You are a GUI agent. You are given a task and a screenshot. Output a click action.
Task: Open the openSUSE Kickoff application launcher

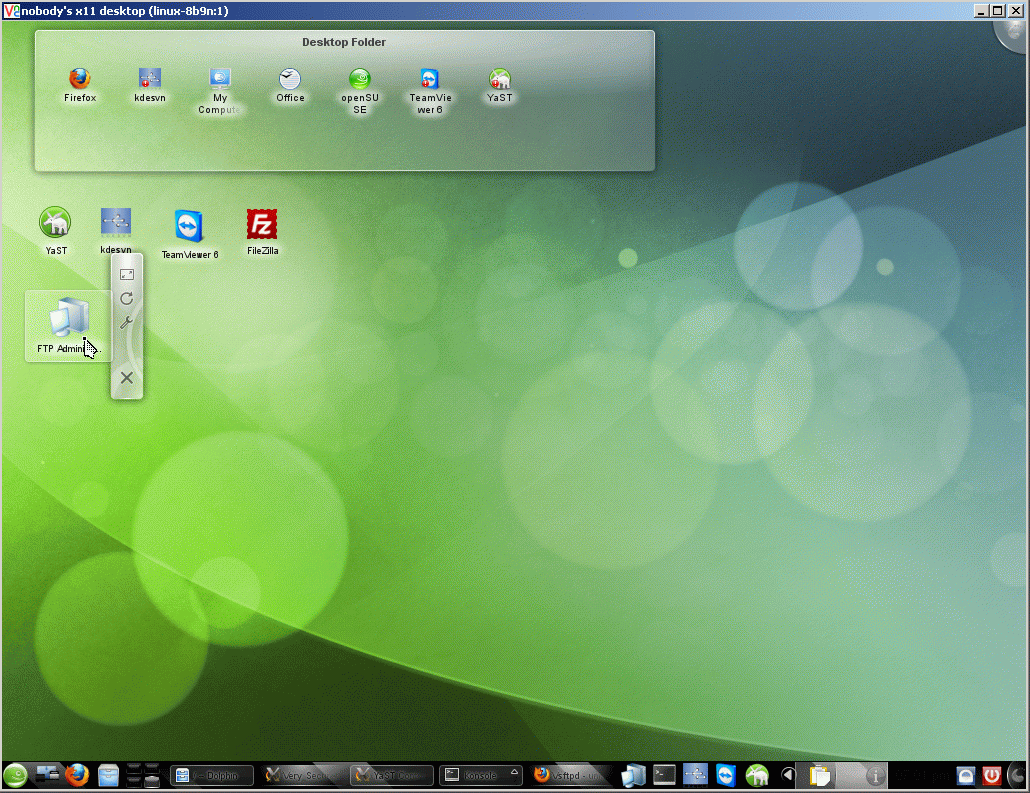16,776
